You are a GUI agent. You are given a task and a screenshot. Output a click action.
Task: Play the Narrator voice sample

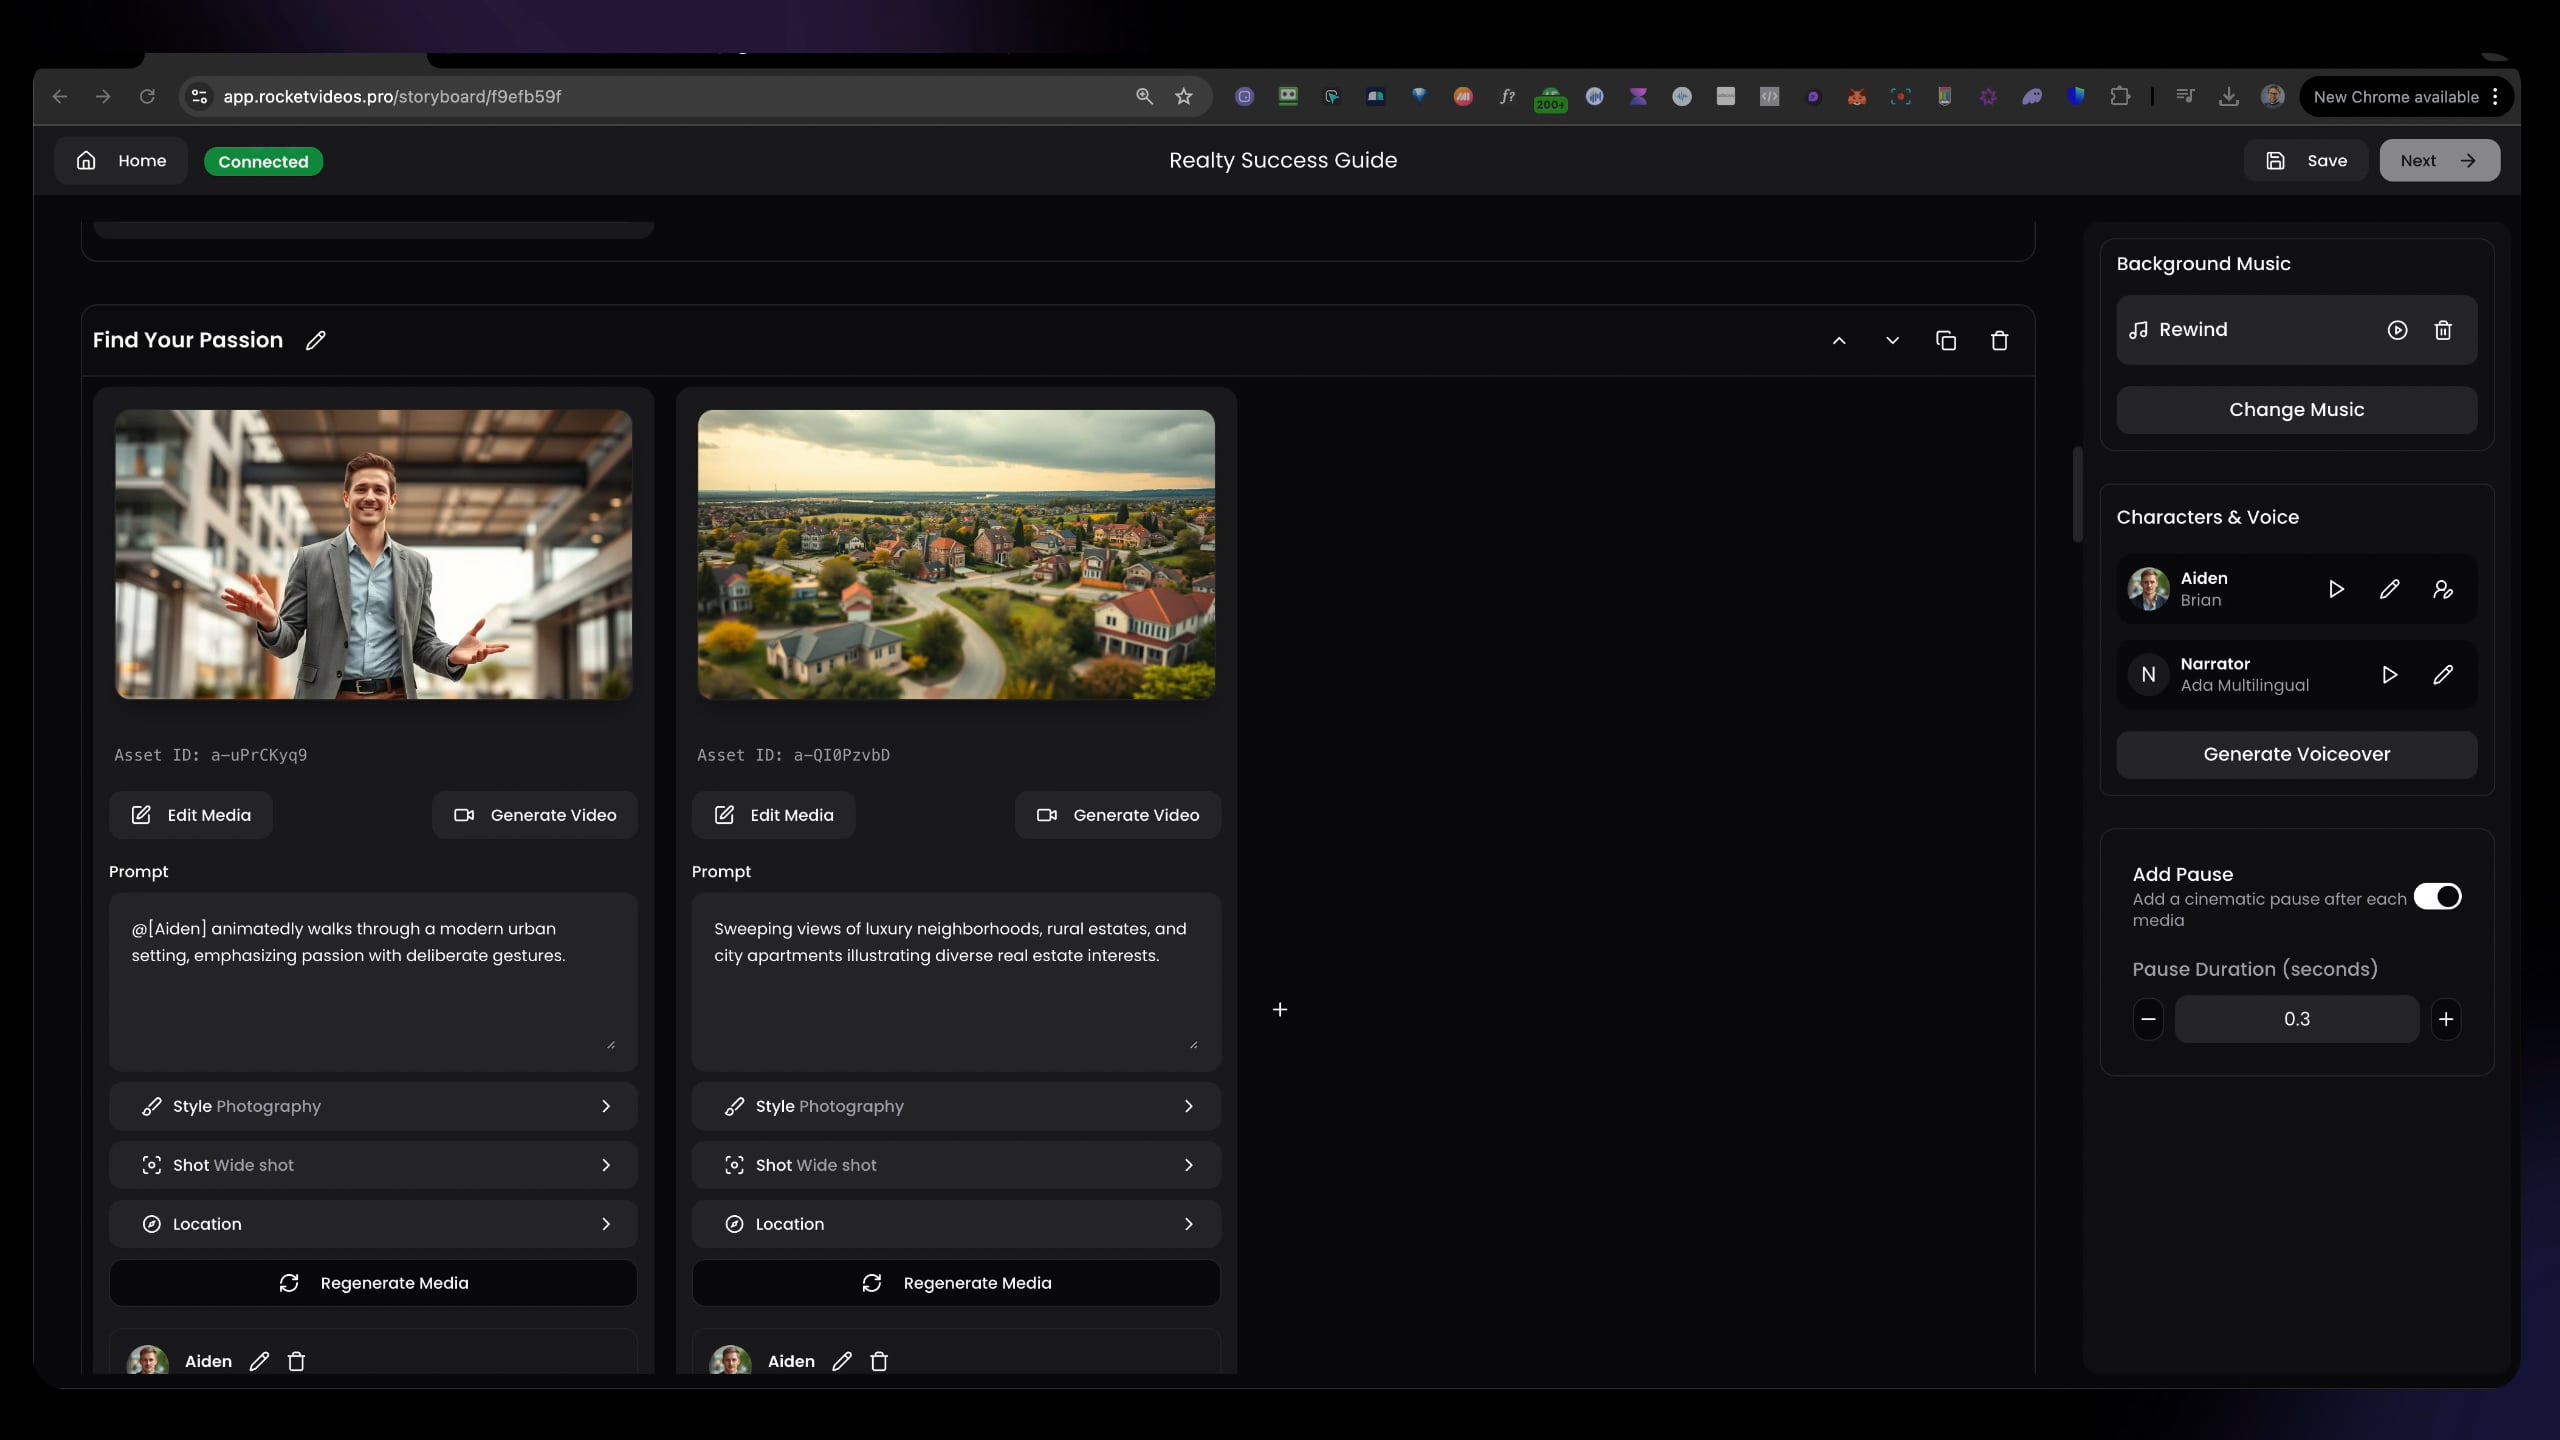click(x=2389, y=675)
